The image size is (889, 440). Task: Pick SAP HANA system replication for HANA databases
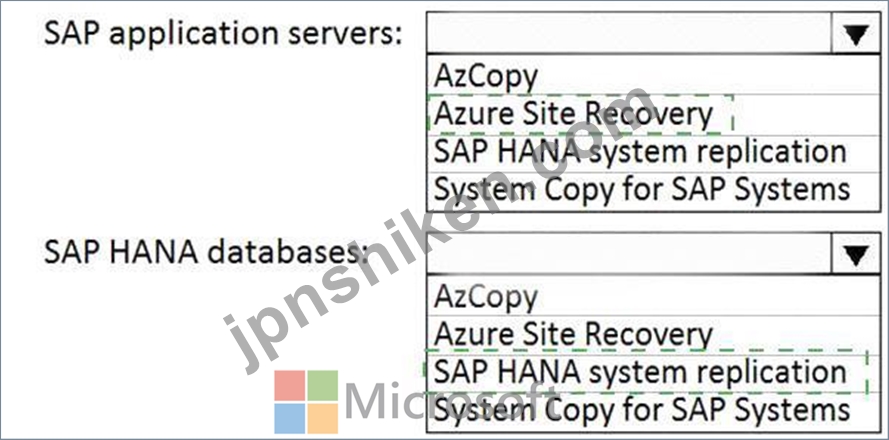coord(652,373)
